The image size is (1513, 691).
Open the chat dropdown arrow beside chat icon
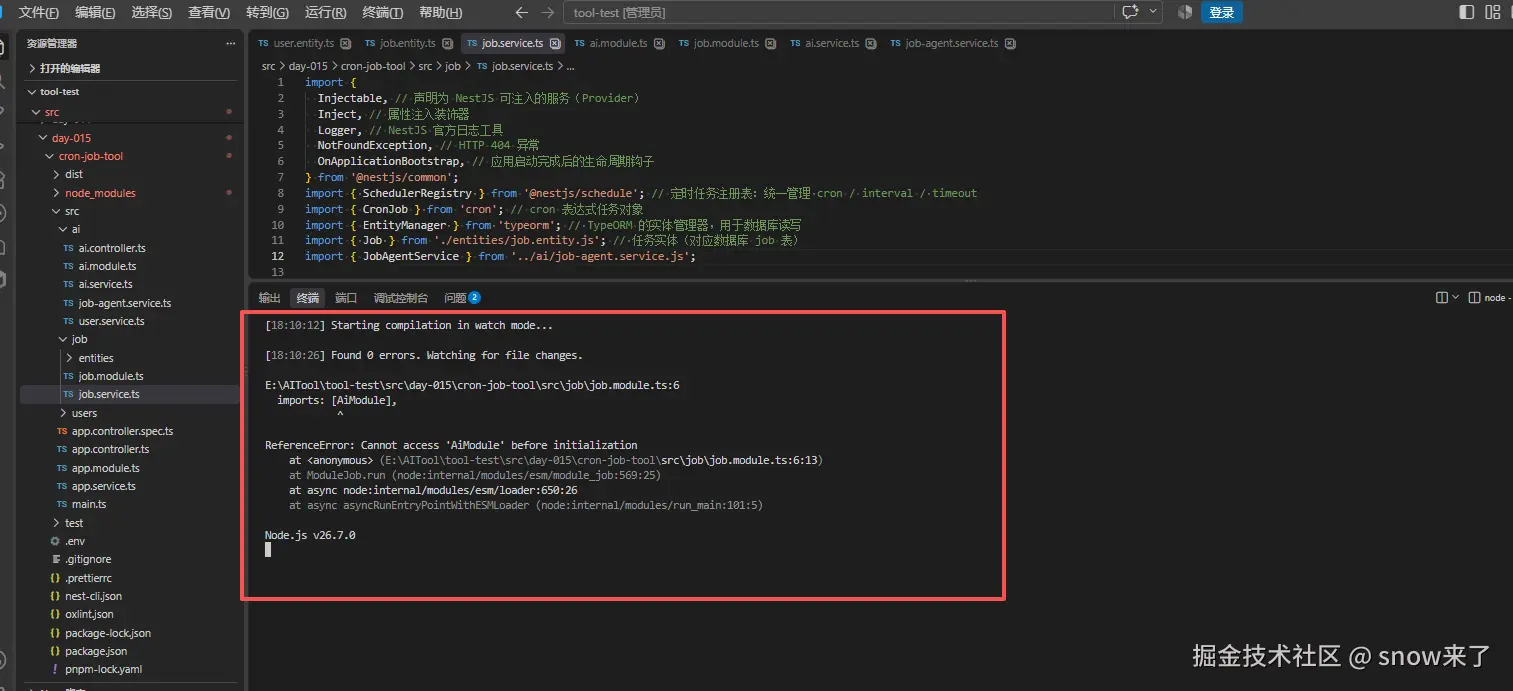click(1154, 12)
